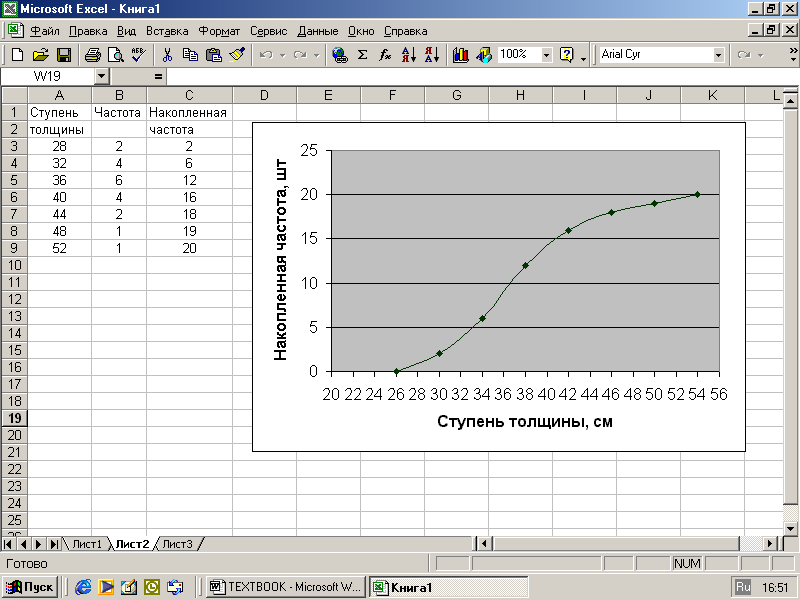This screenshot has width=800, height=600.
Task: Select column A header
Action: [x=60, y=95]
